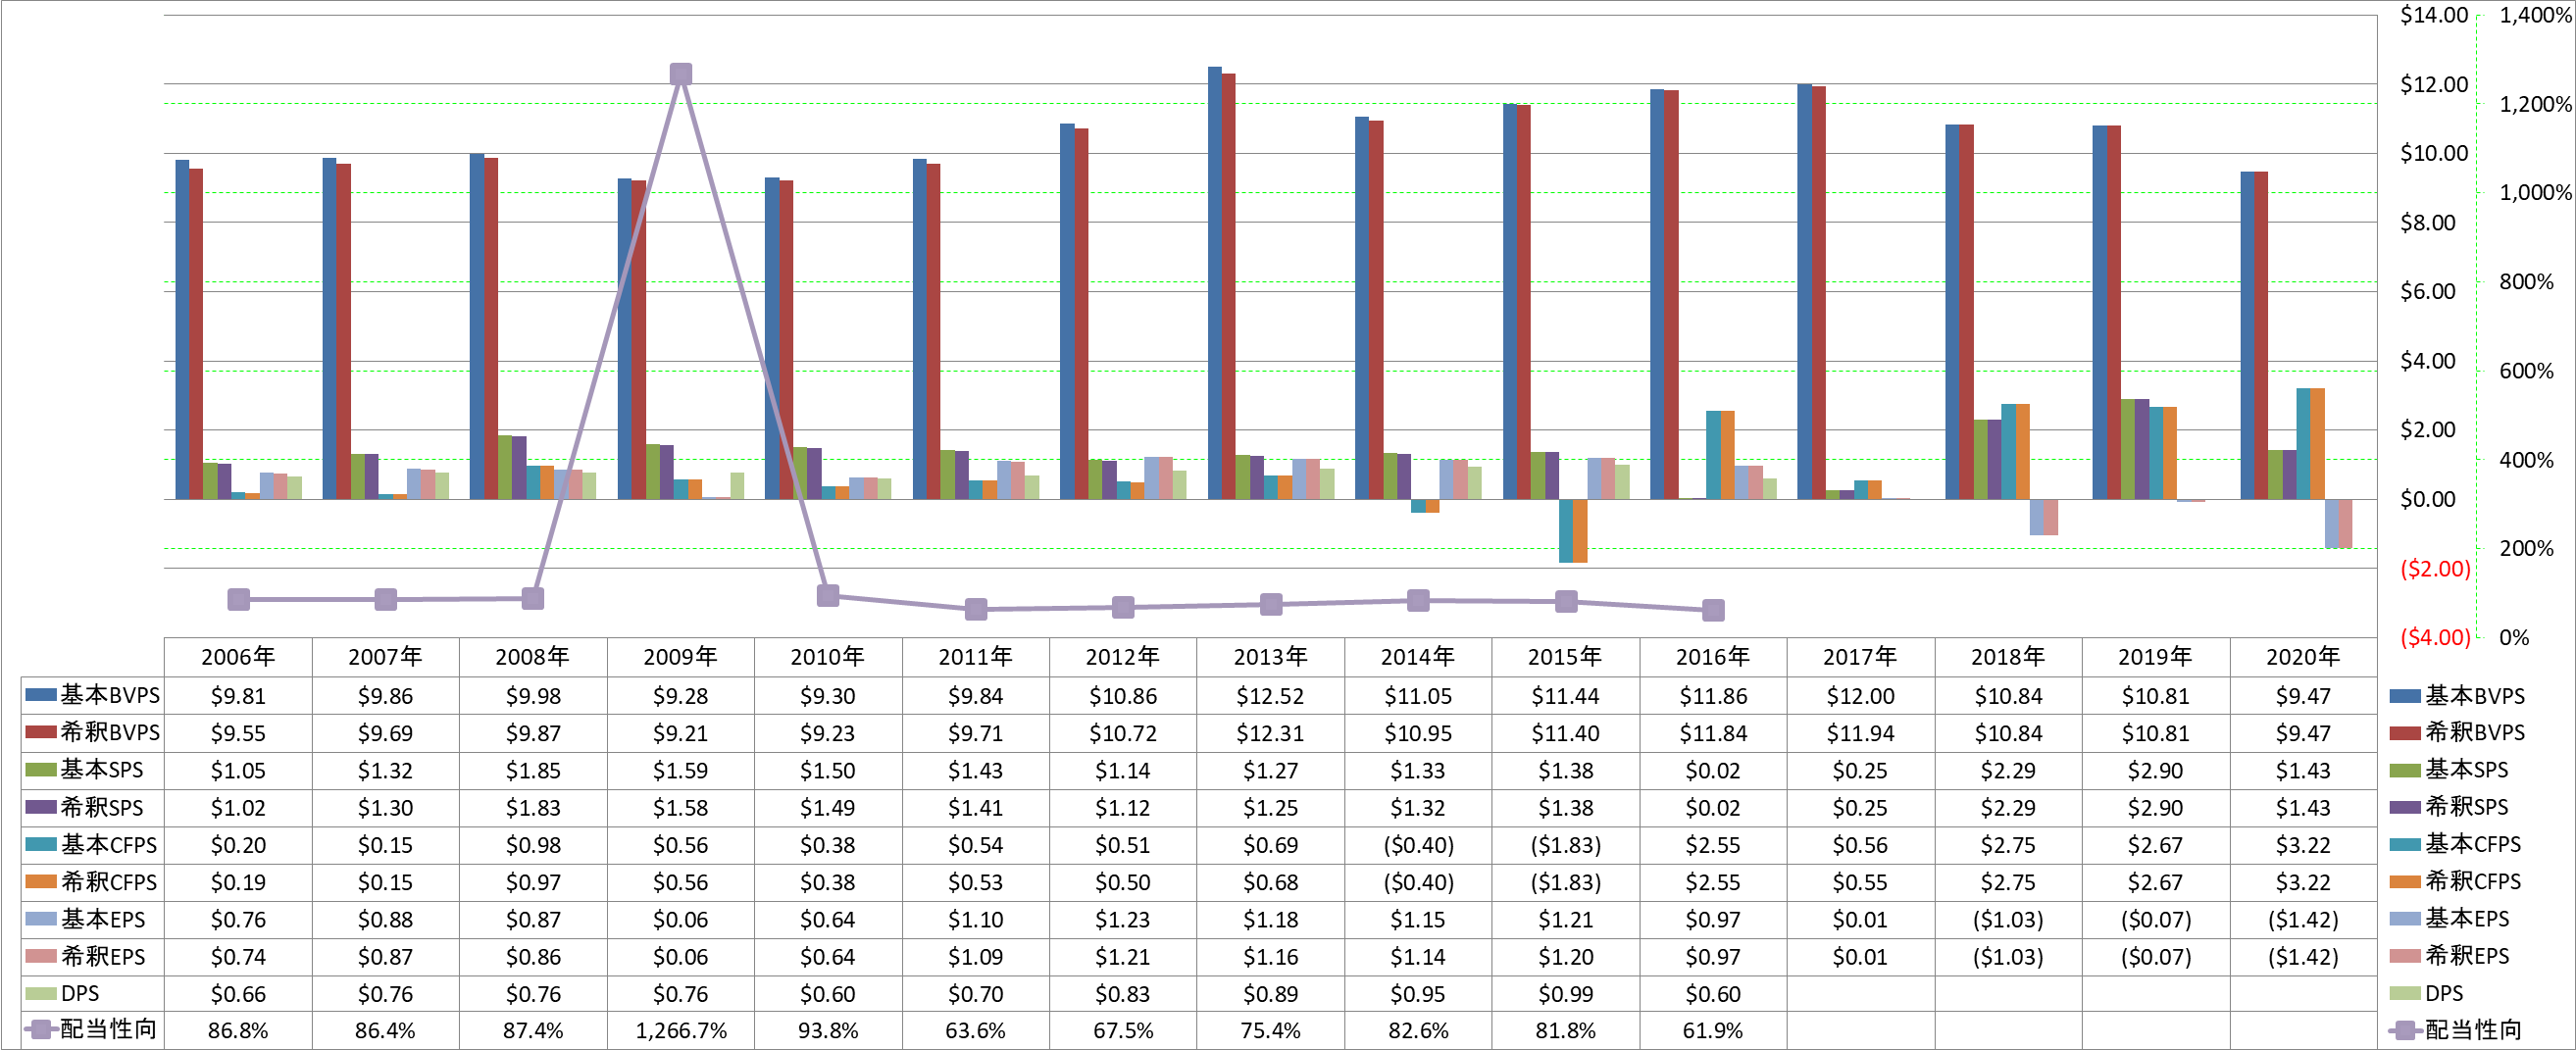2576x1050 pixels.
Task: Click the 基本SPS green legend swatch on the right
Action: pyautogui.click(x=2405, y=770)
